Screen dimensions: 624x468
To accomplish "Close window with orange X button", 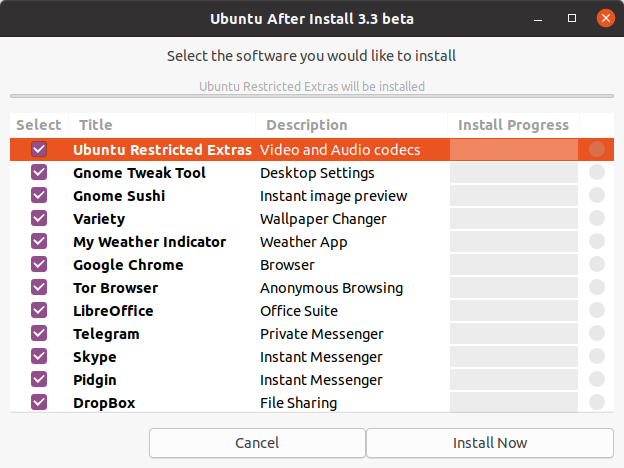I will pos(606,18).
